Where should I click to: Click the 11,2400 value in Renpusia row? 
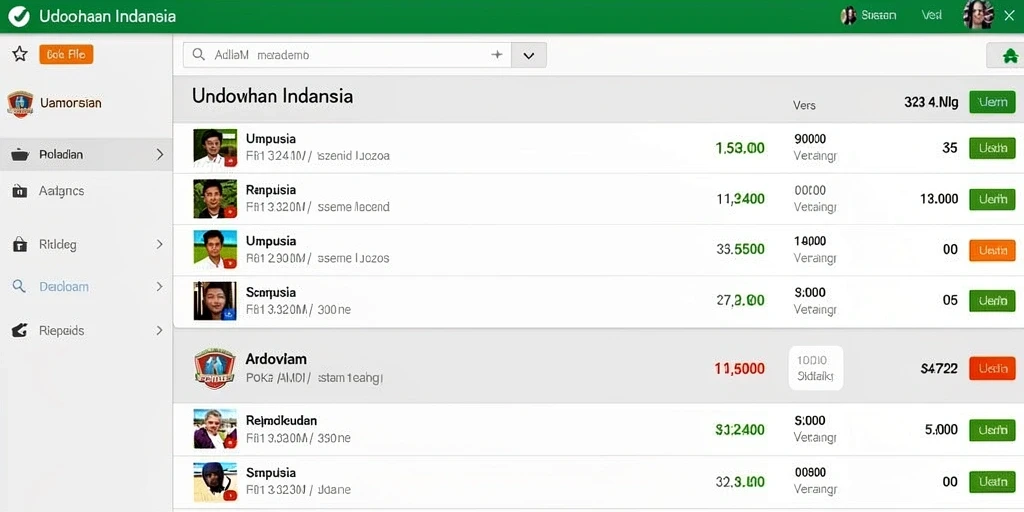point(741,199)
